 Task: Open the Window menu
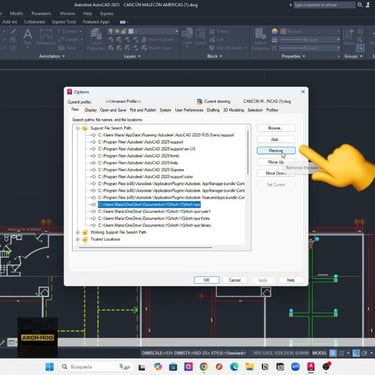point(67,14)
